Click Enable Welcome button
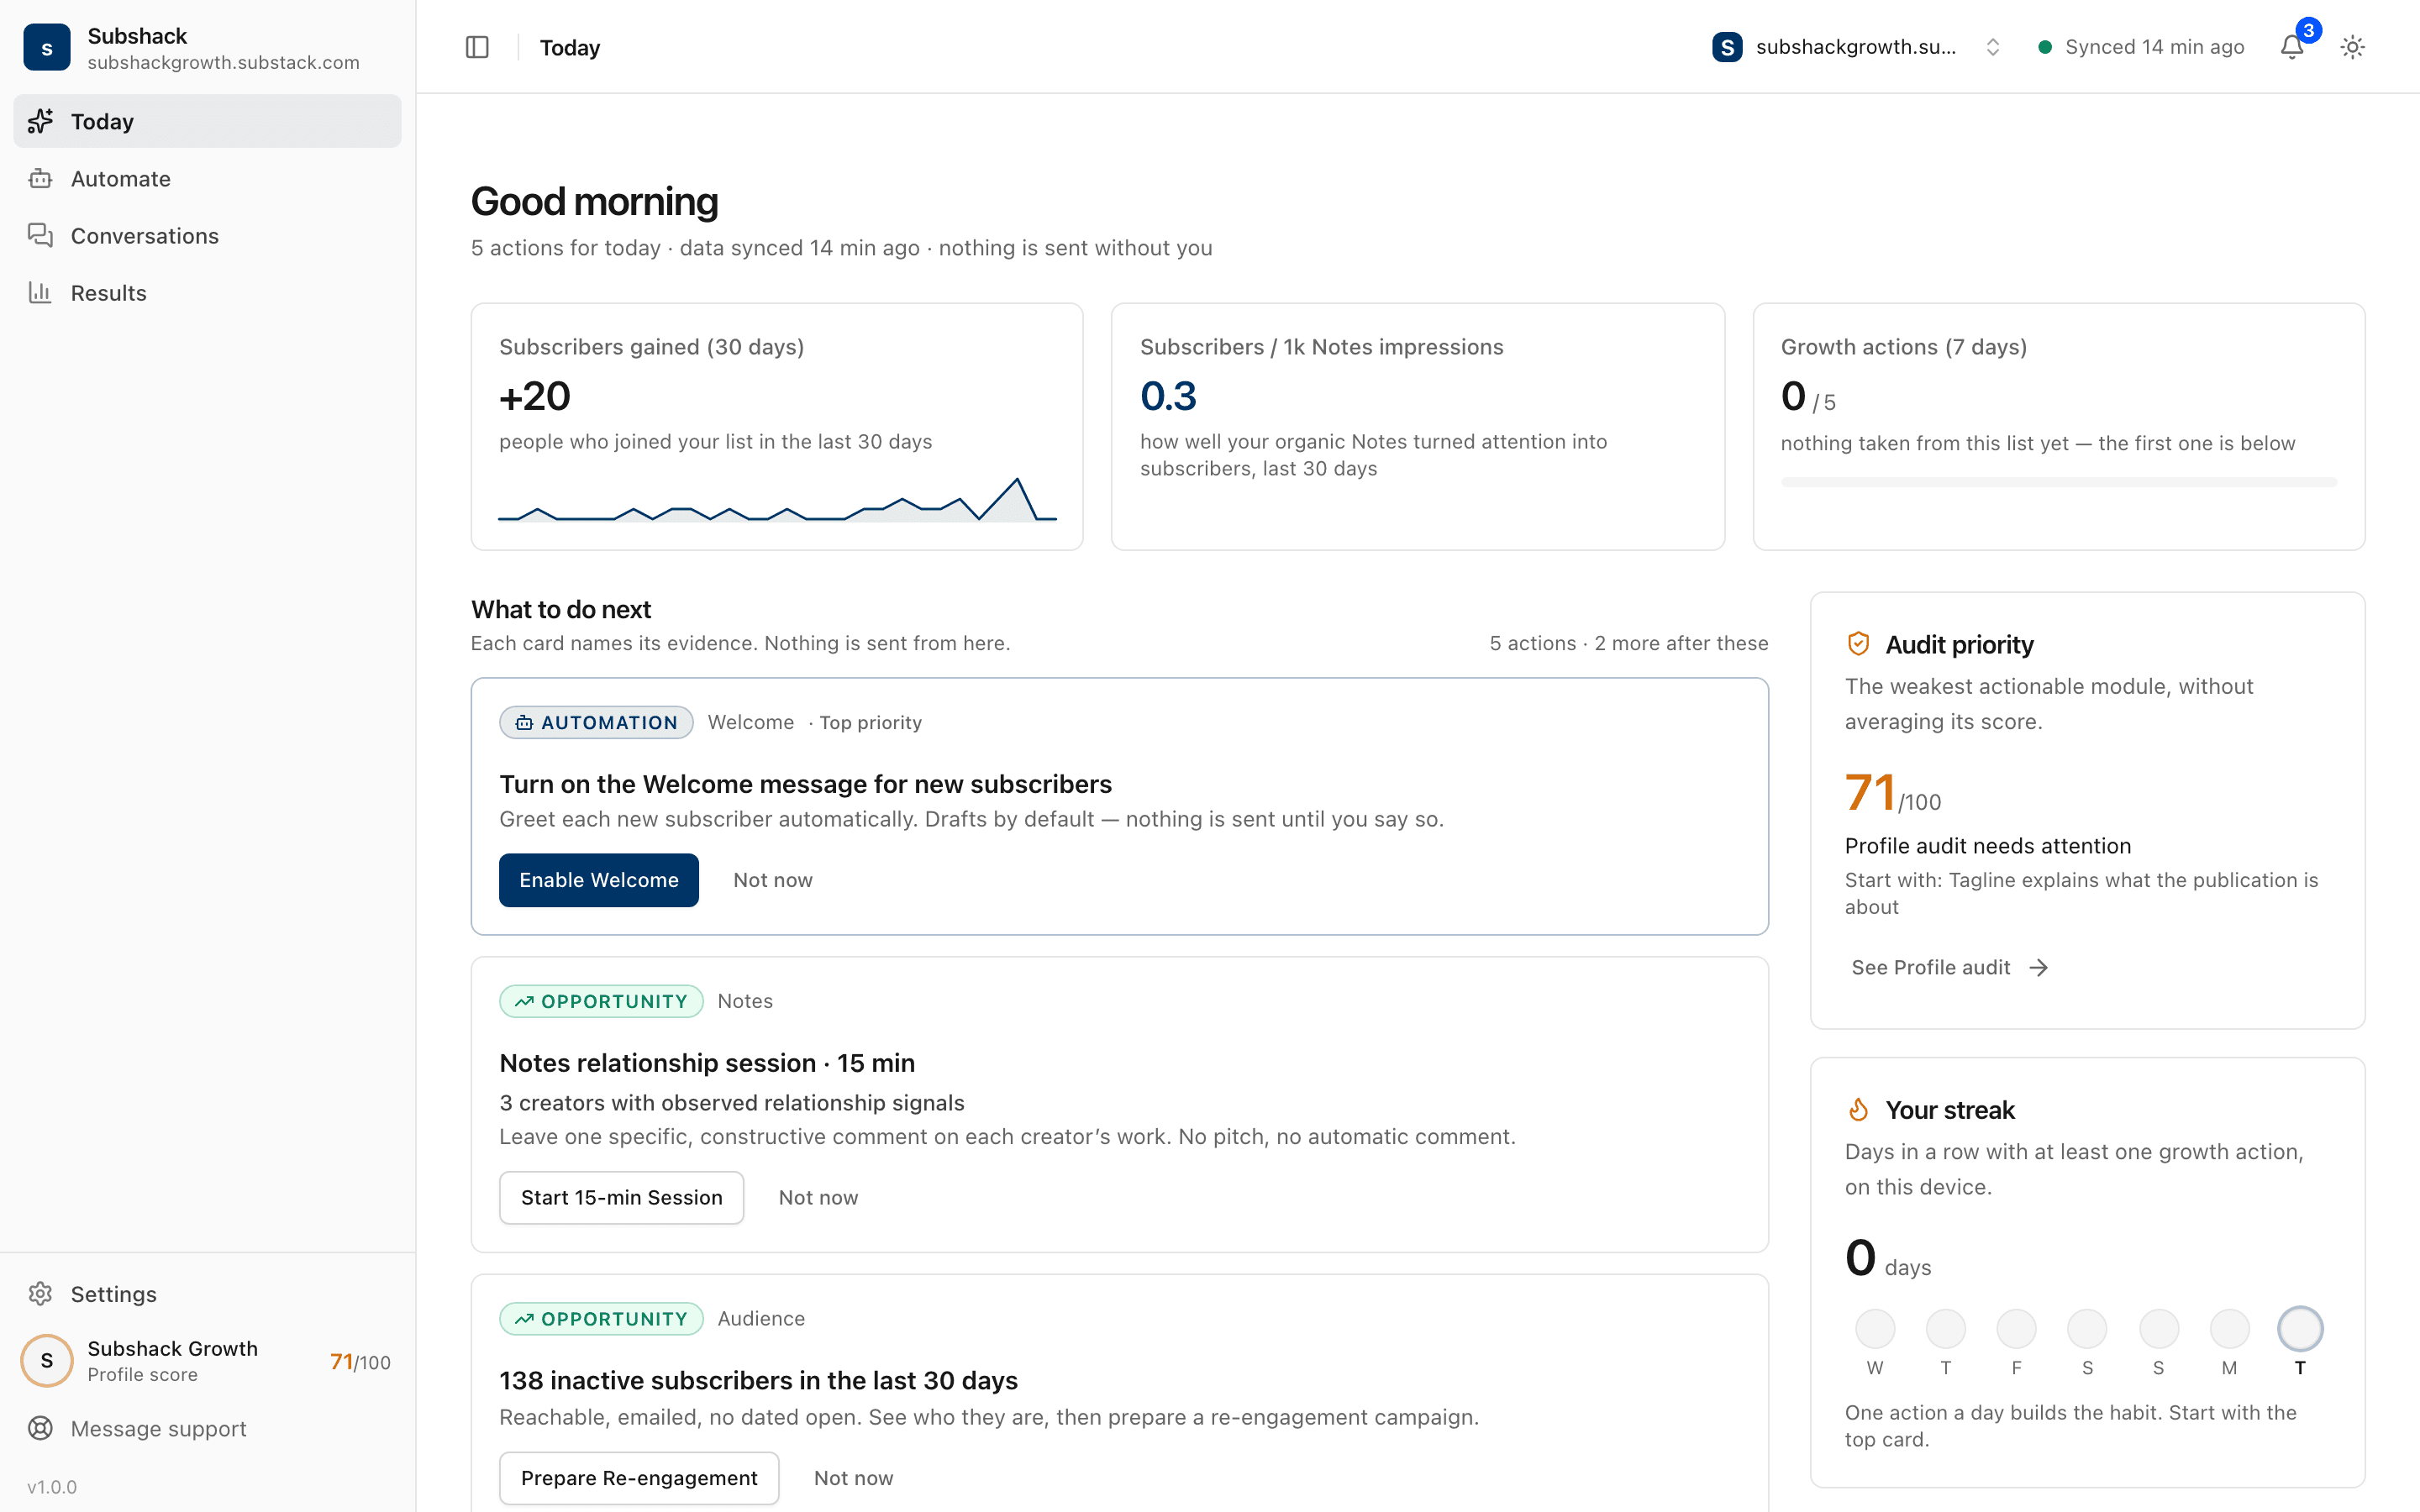2420x1512 pixels. [598, 879]
